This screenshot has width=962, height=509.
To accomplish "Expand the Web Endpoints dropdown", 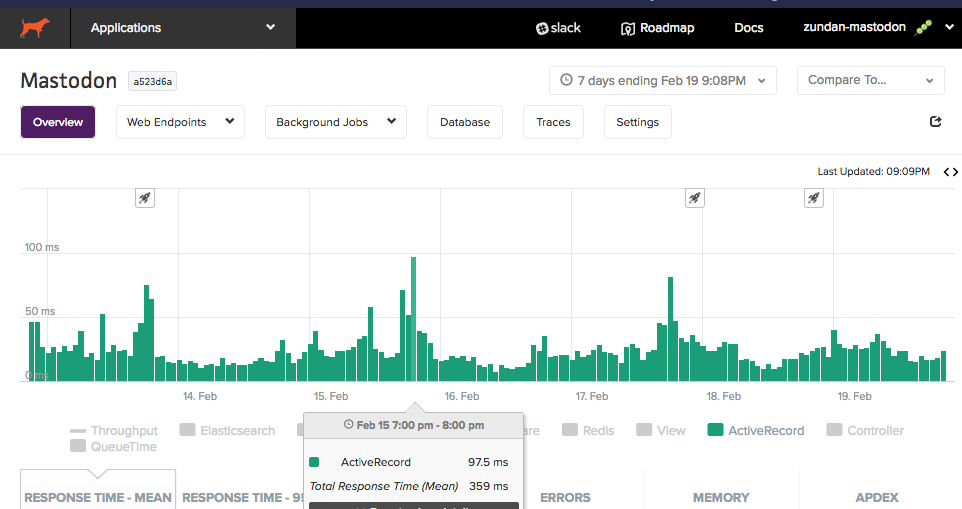I will (x=180, y=122).
